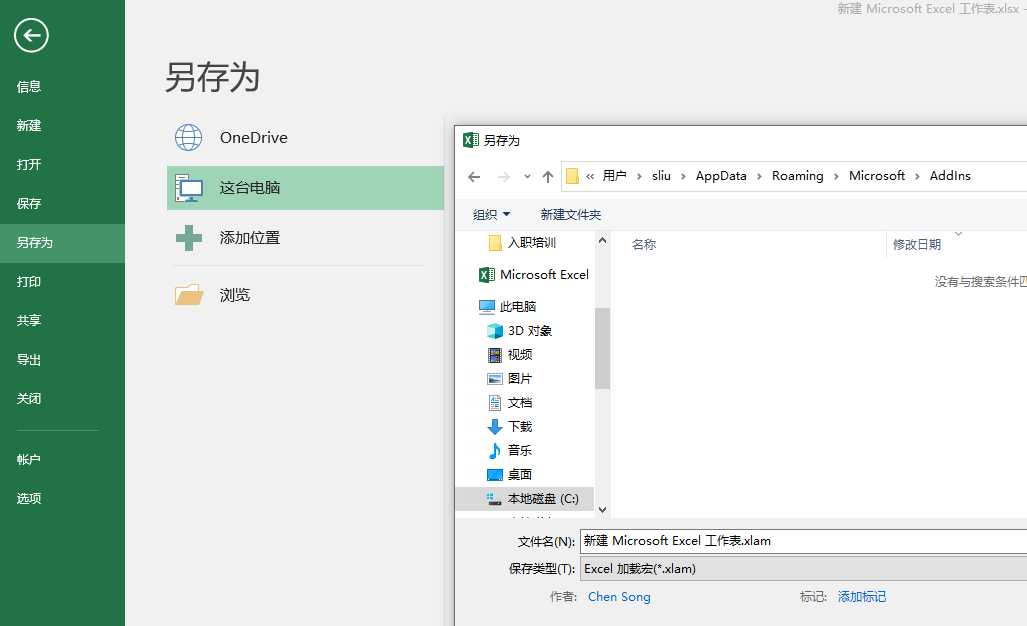Screen dimensions: 1027x626
Task: Click the back arrow circle icon
Action: tap(31, 35)
